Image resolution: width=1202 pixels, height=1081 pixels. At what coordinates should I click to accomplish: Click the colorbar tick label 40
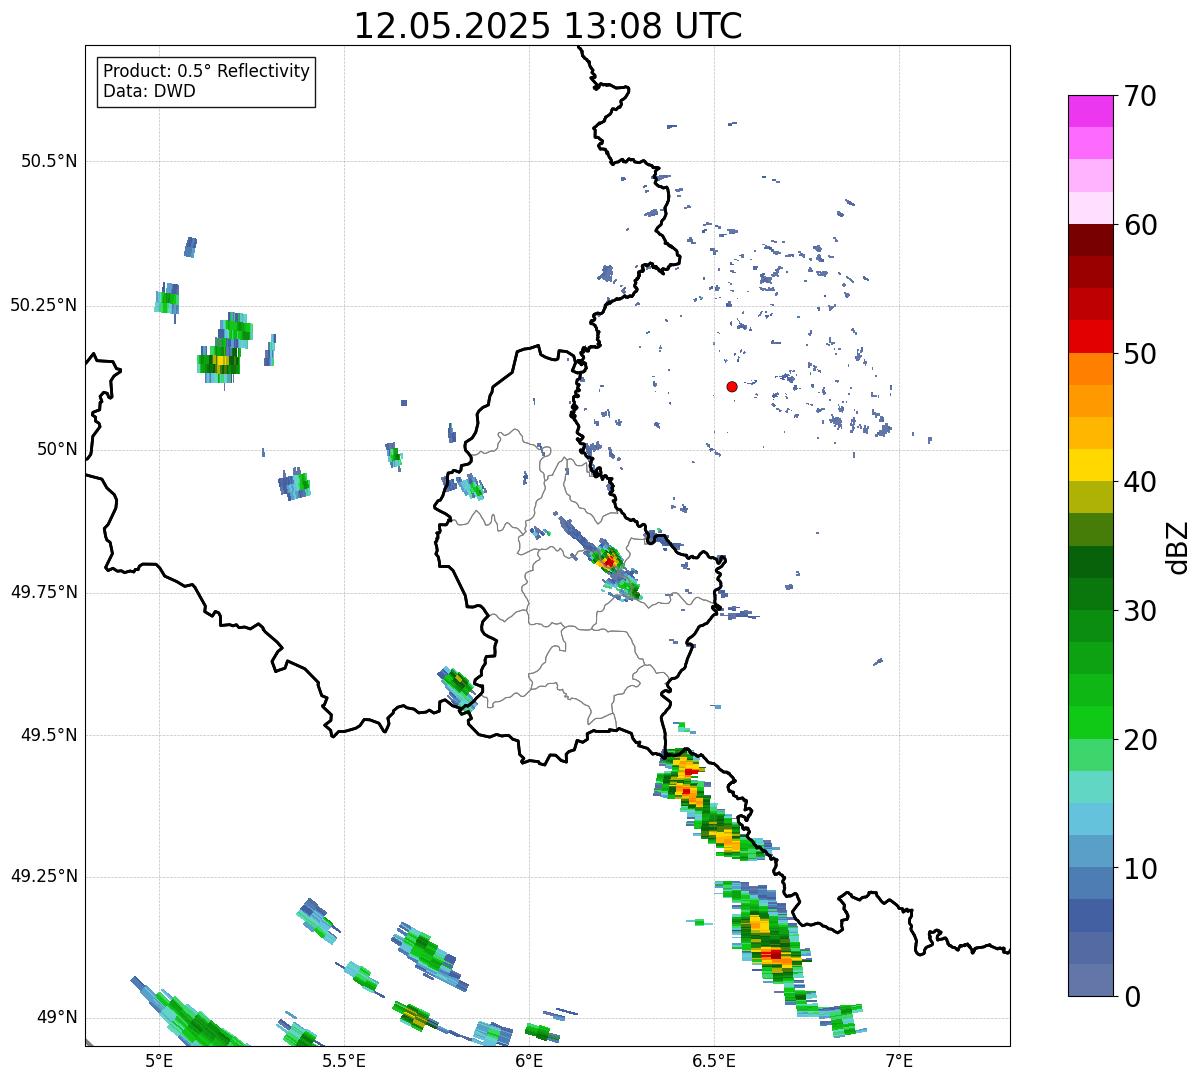point(1140,482)
